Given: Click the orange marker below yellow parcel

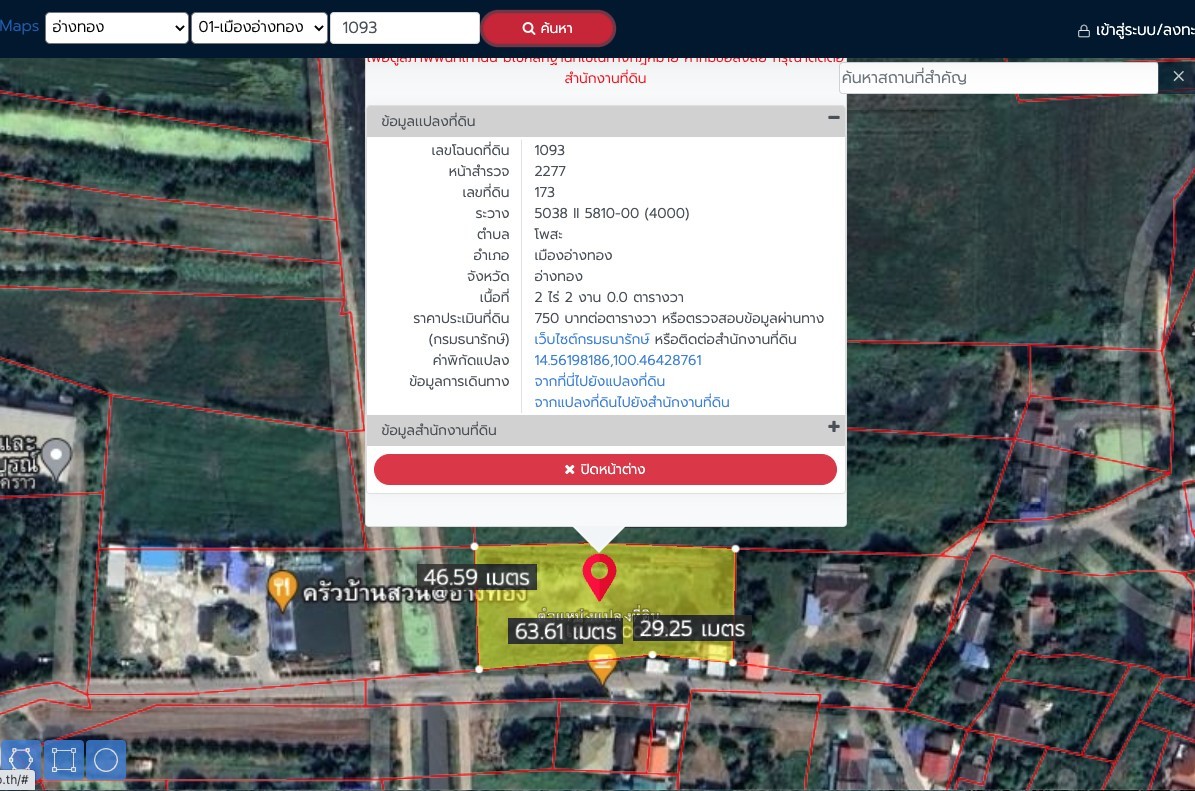Looking at the screenshot, I should coord(602,664).
